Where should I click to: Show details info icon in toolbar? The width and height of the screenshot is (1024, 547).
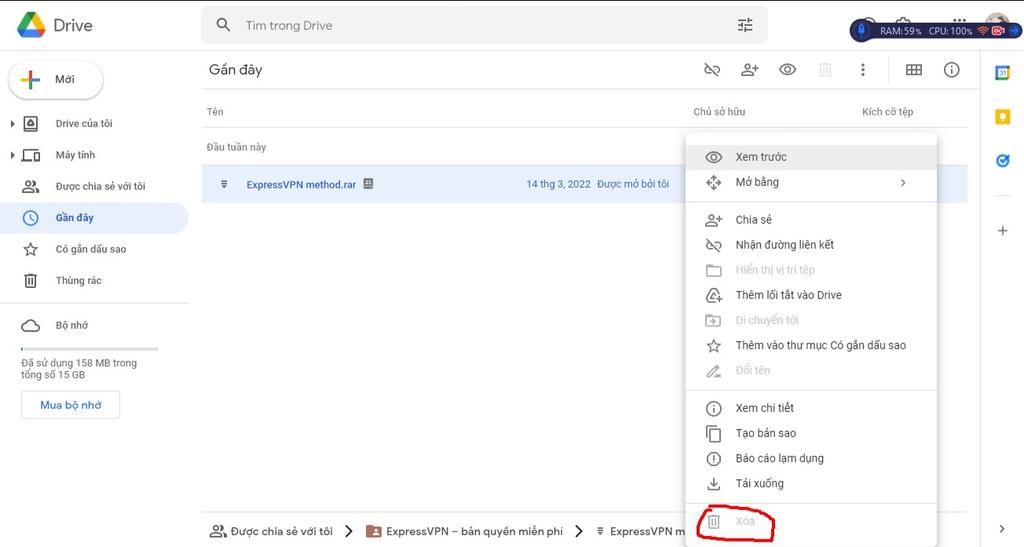(952, 70)
